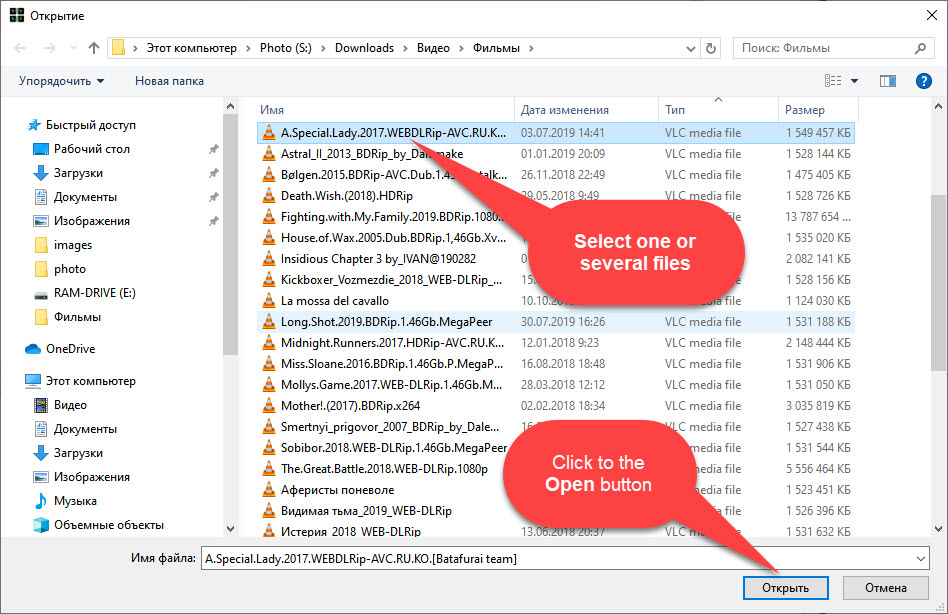Open Быстрый доступ in navigation pane
Viewport: 948px width, 614px height.
(x=91, y=125)
